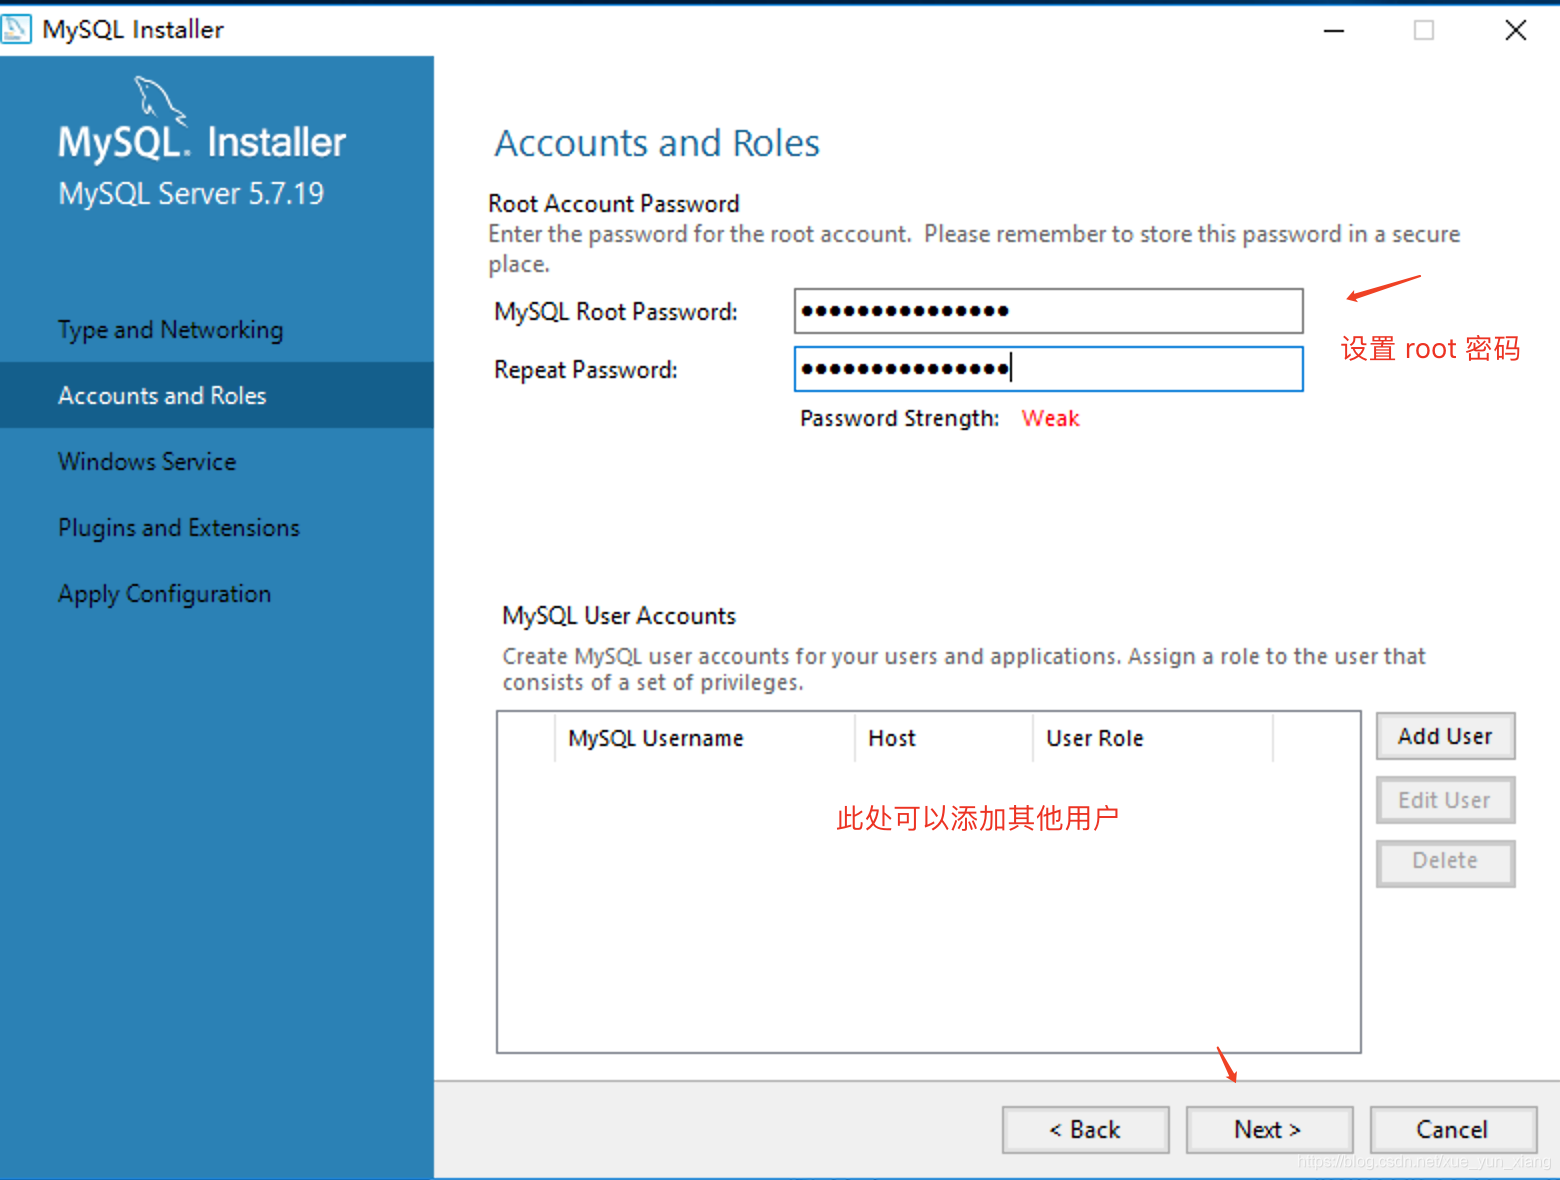
Task: Click the Root Account Password label
Action: coord(614,204)
